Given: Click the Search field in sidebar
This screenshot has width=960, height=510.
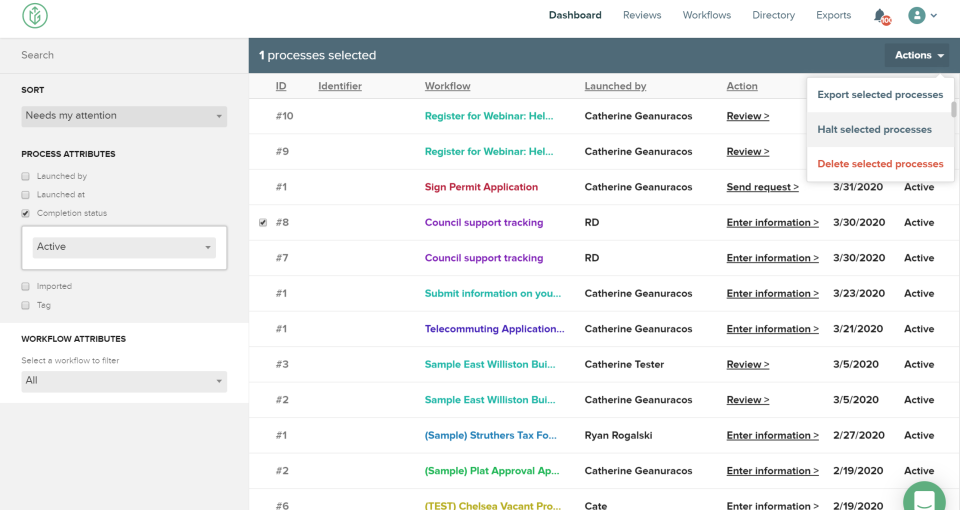Looking at the screenshot, I should (124, 55).
